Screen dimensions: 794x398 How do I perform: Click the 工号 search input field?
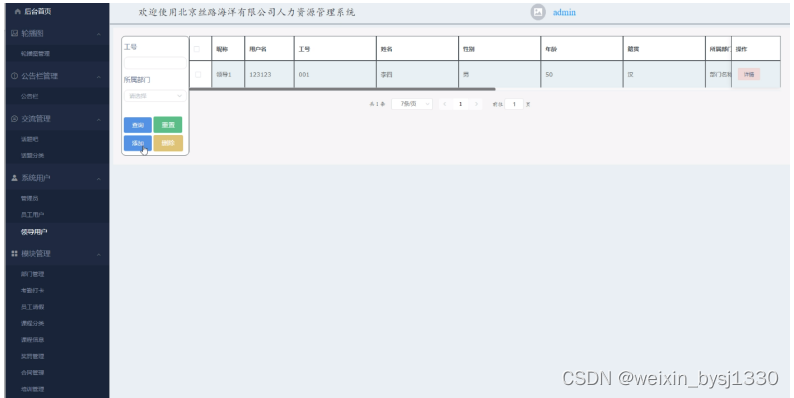[155, 63]
